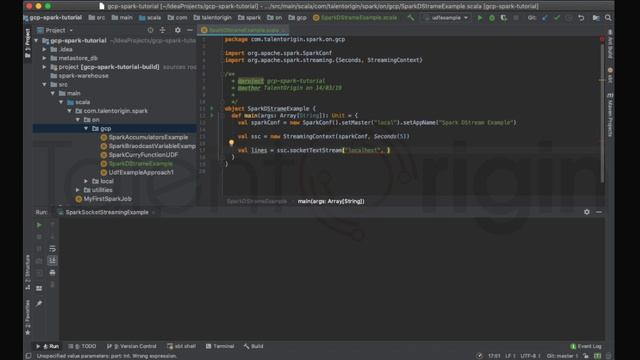Viewport: 640px width, 360px height.
Task: Toggle scroll to end in Run console
Action: click(x=52, y=260)
